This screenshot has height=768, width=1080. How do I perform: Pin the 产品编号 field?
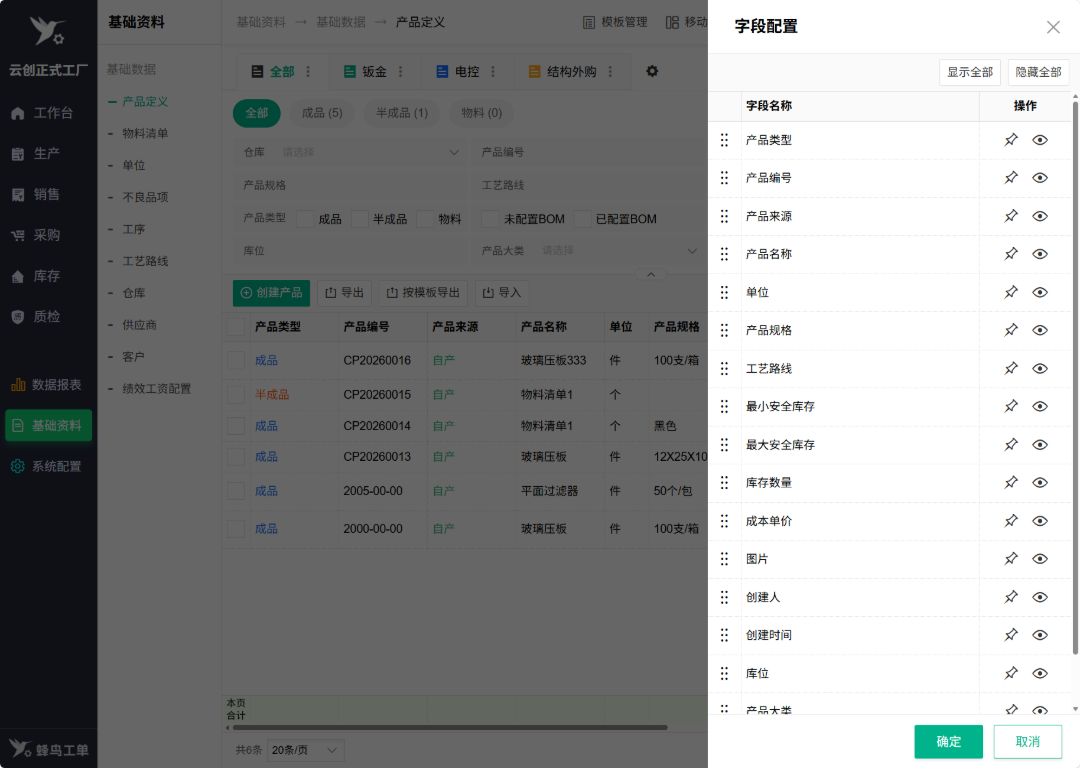coord(1010,178)
